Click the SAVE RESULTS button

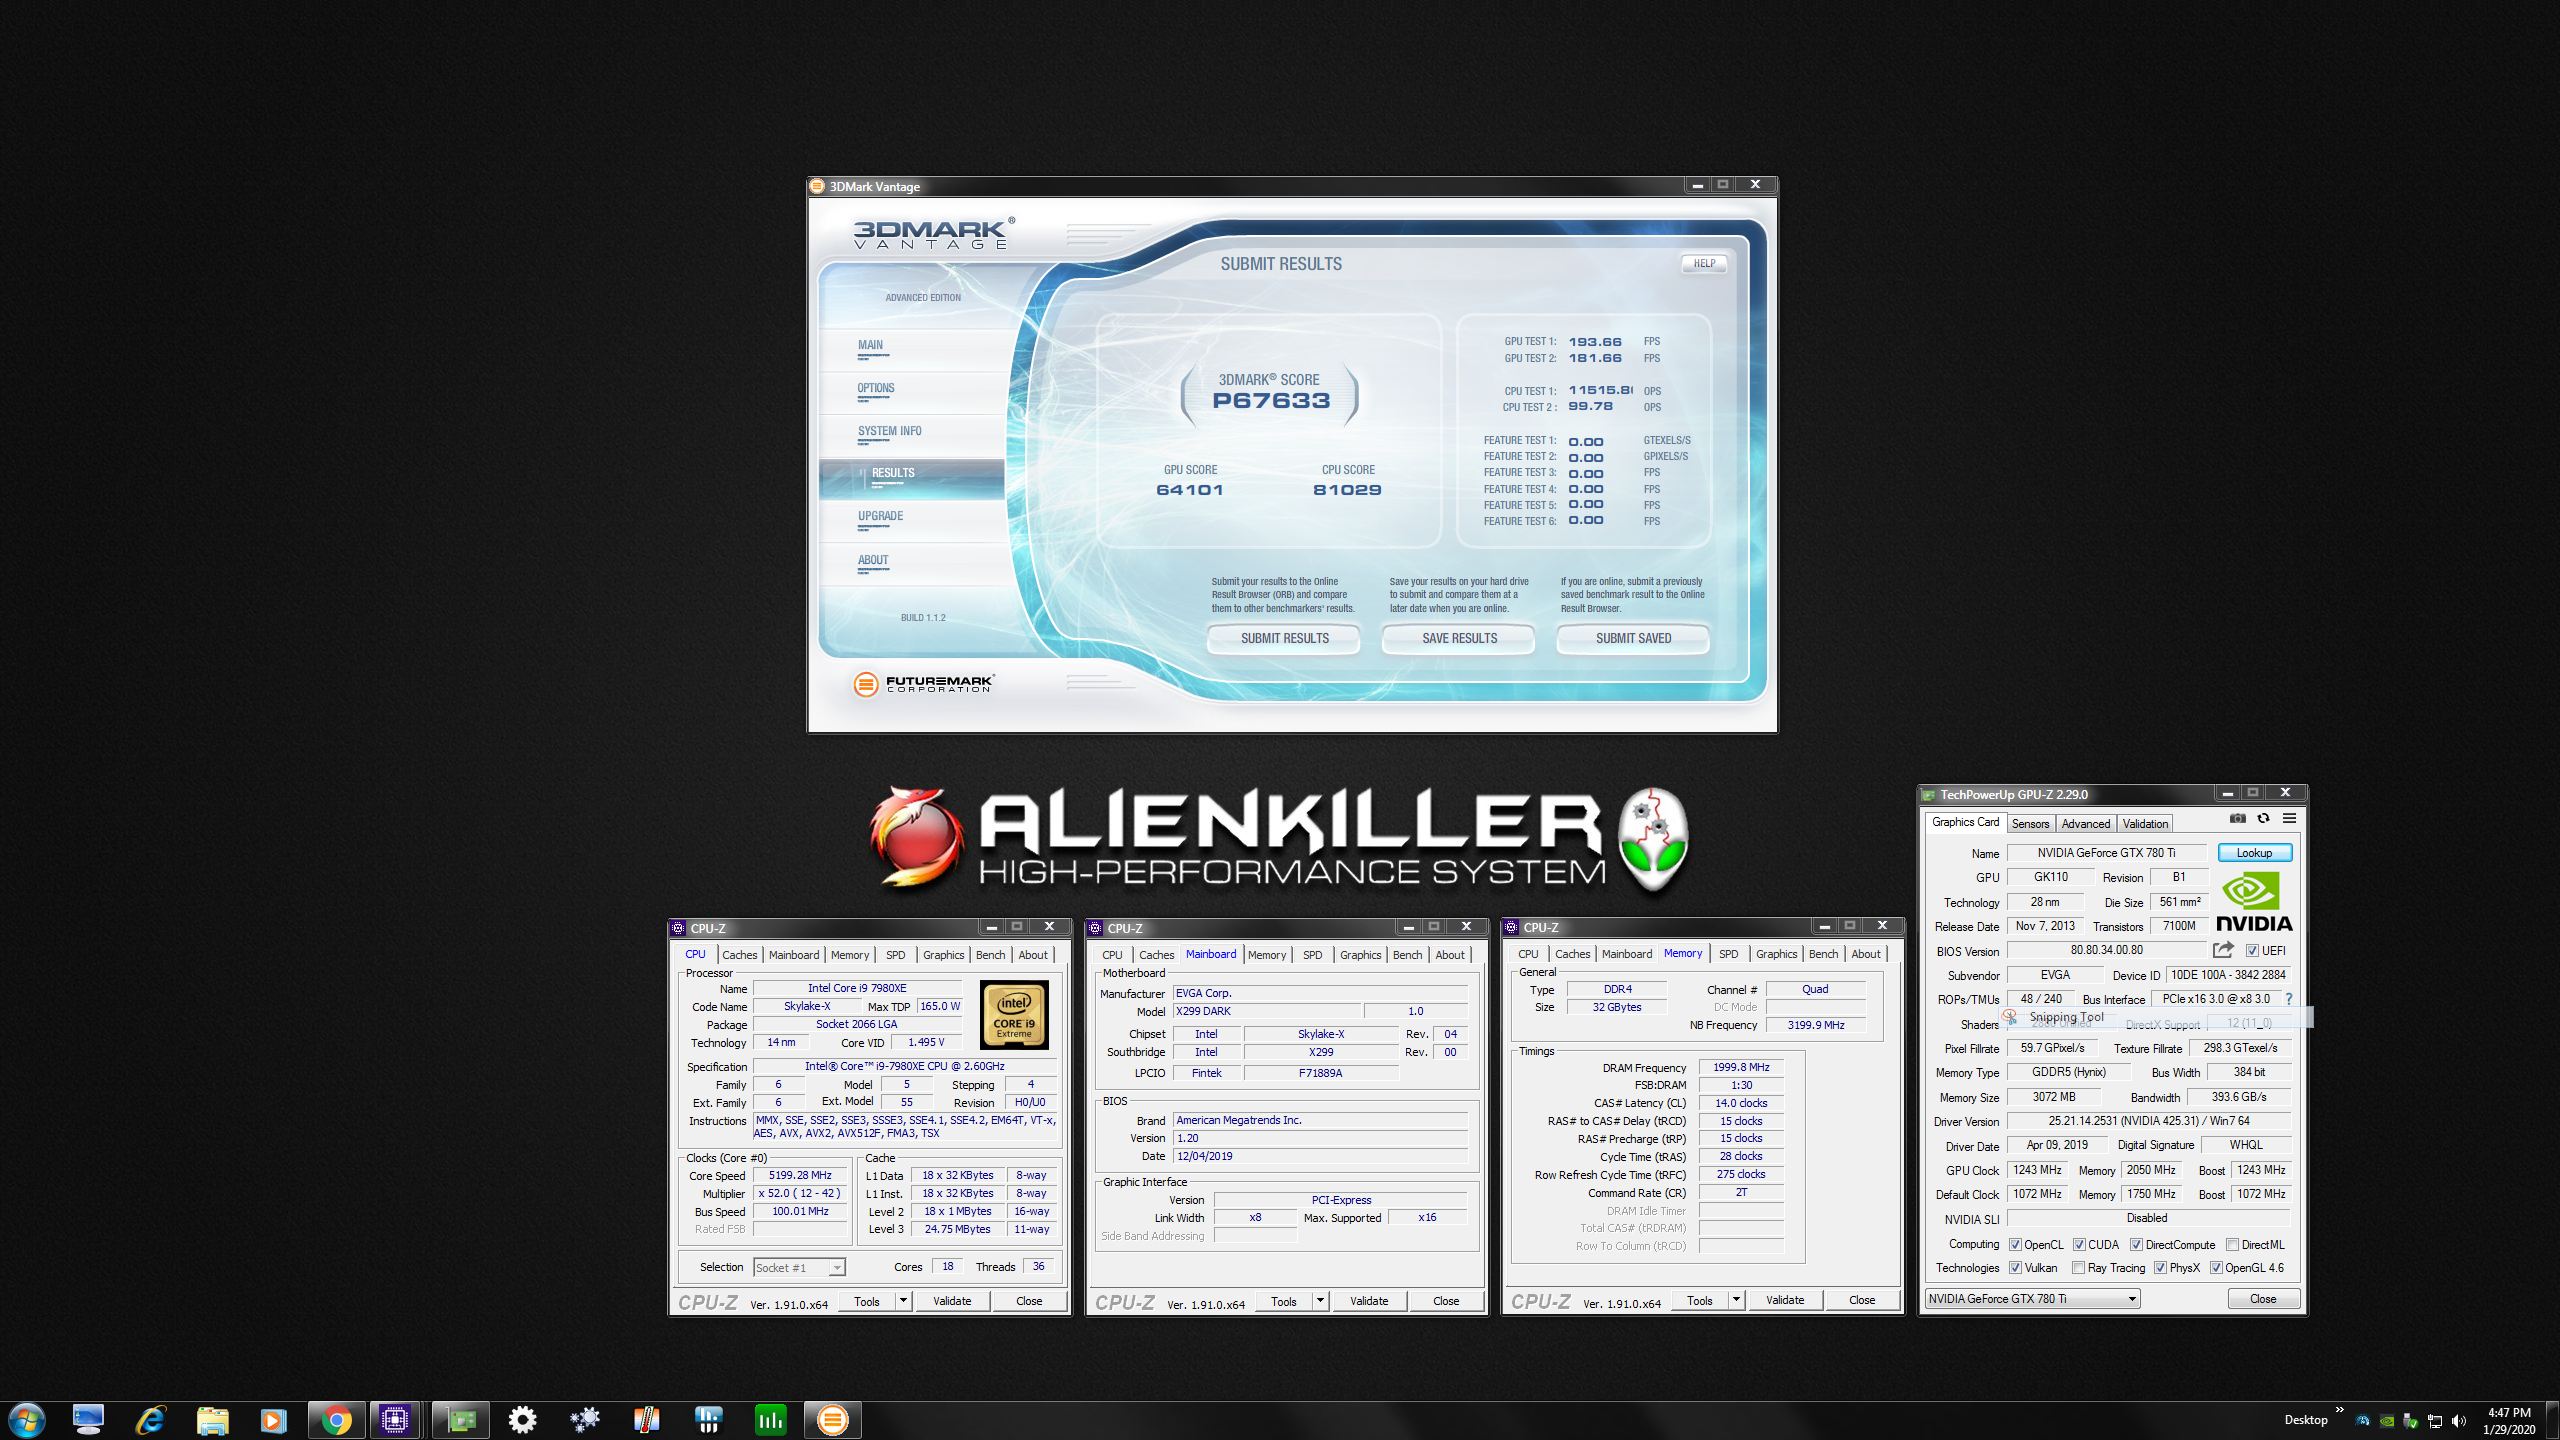tap(1459, 638)
